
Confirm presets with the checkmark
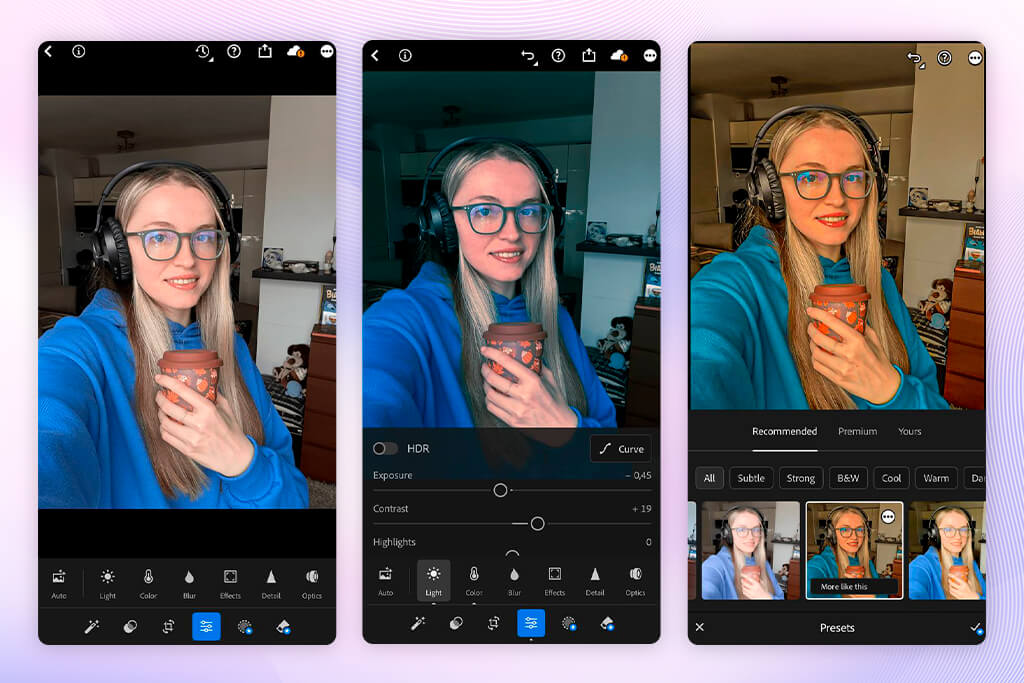tap(976, 627)
